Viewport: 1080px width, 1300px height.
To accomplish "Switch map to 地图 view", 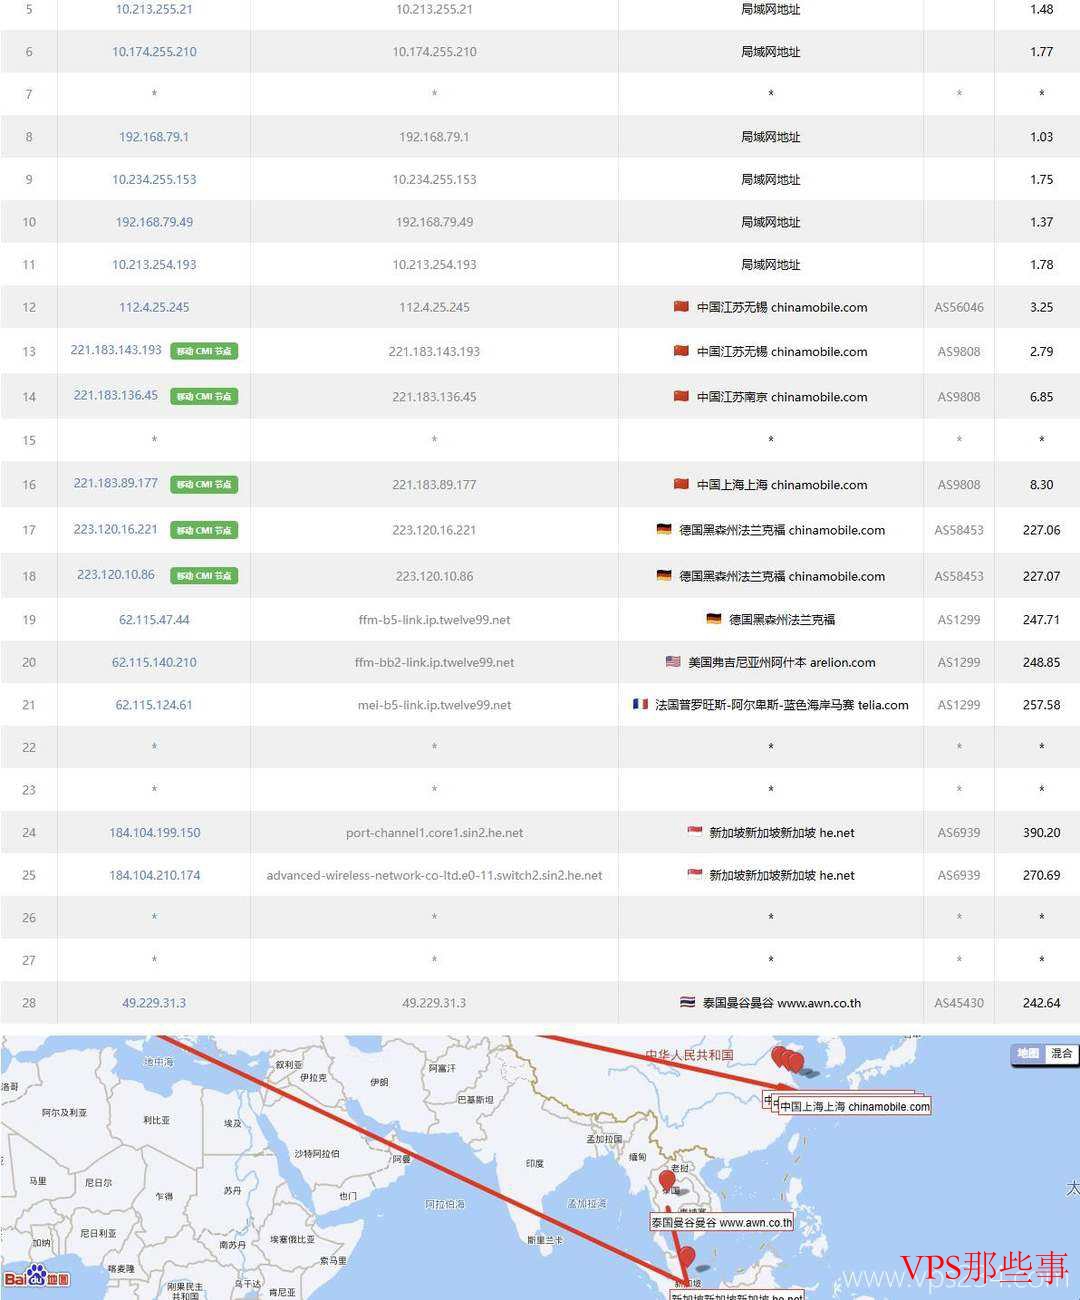I will click(1028, 1053).
